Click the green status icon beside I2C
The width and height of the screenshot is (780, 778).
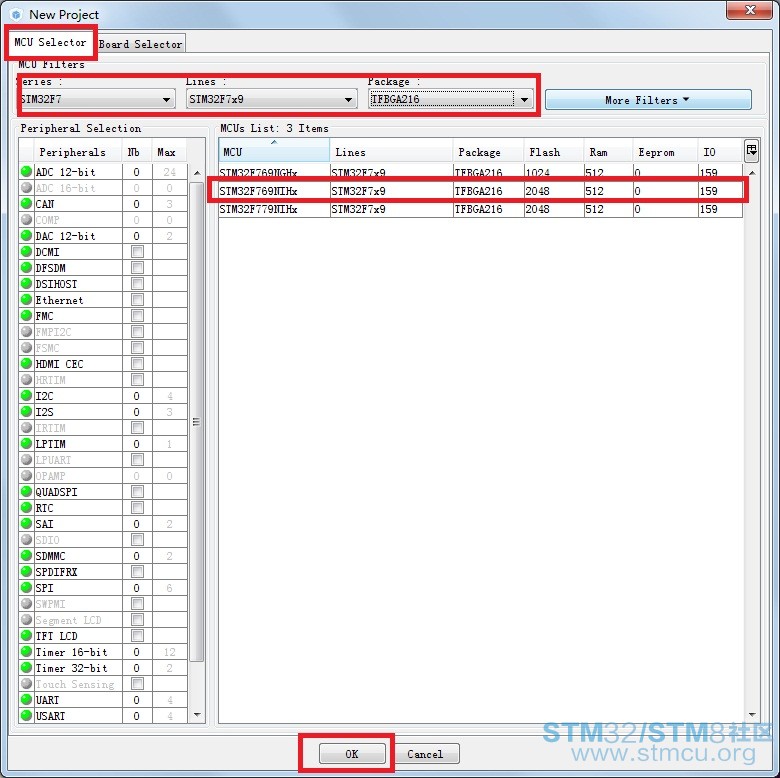coord(26,395)
